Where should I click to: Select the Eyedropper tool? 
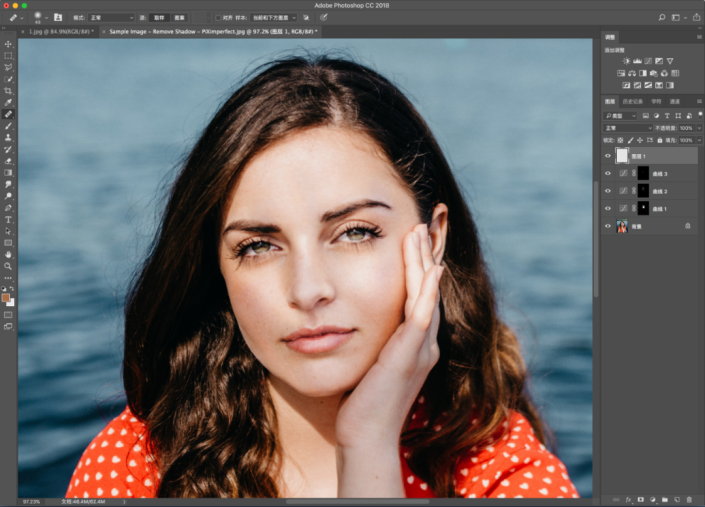pos(8,102)
